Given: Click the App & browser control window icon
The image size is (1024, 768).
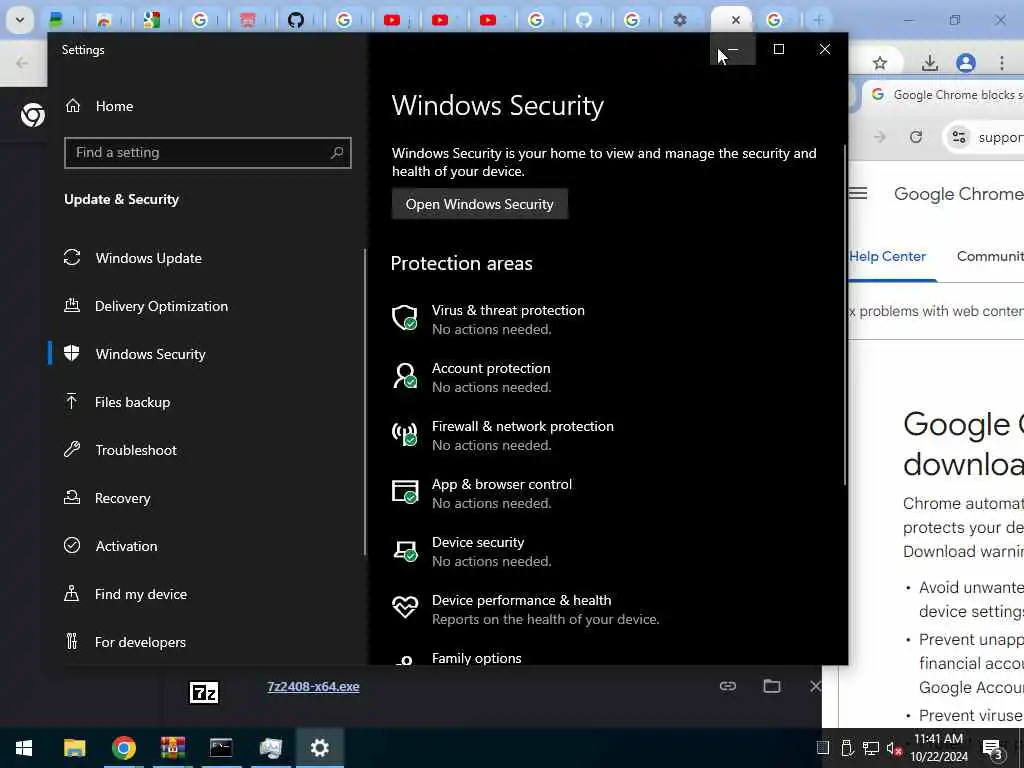Looking at the screenshot, I should [x=405, y=492].
